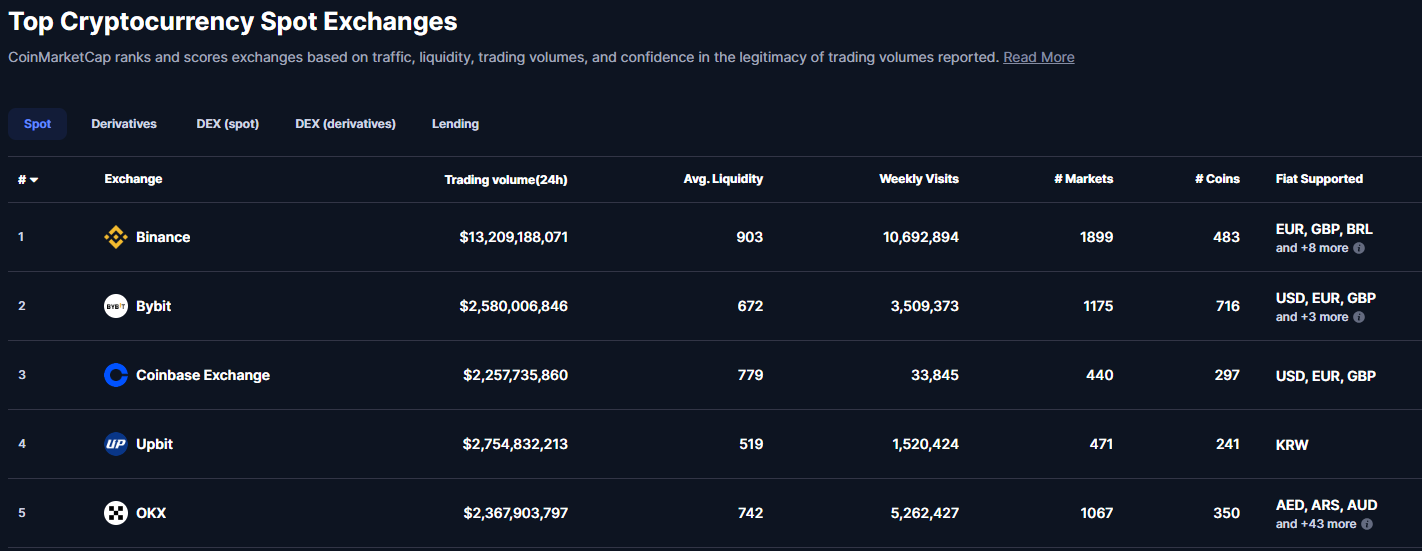The height and width of the screenshot is (551, 1422).
Task: Click OKX markets count 1067
Action: coord(1097,513)
